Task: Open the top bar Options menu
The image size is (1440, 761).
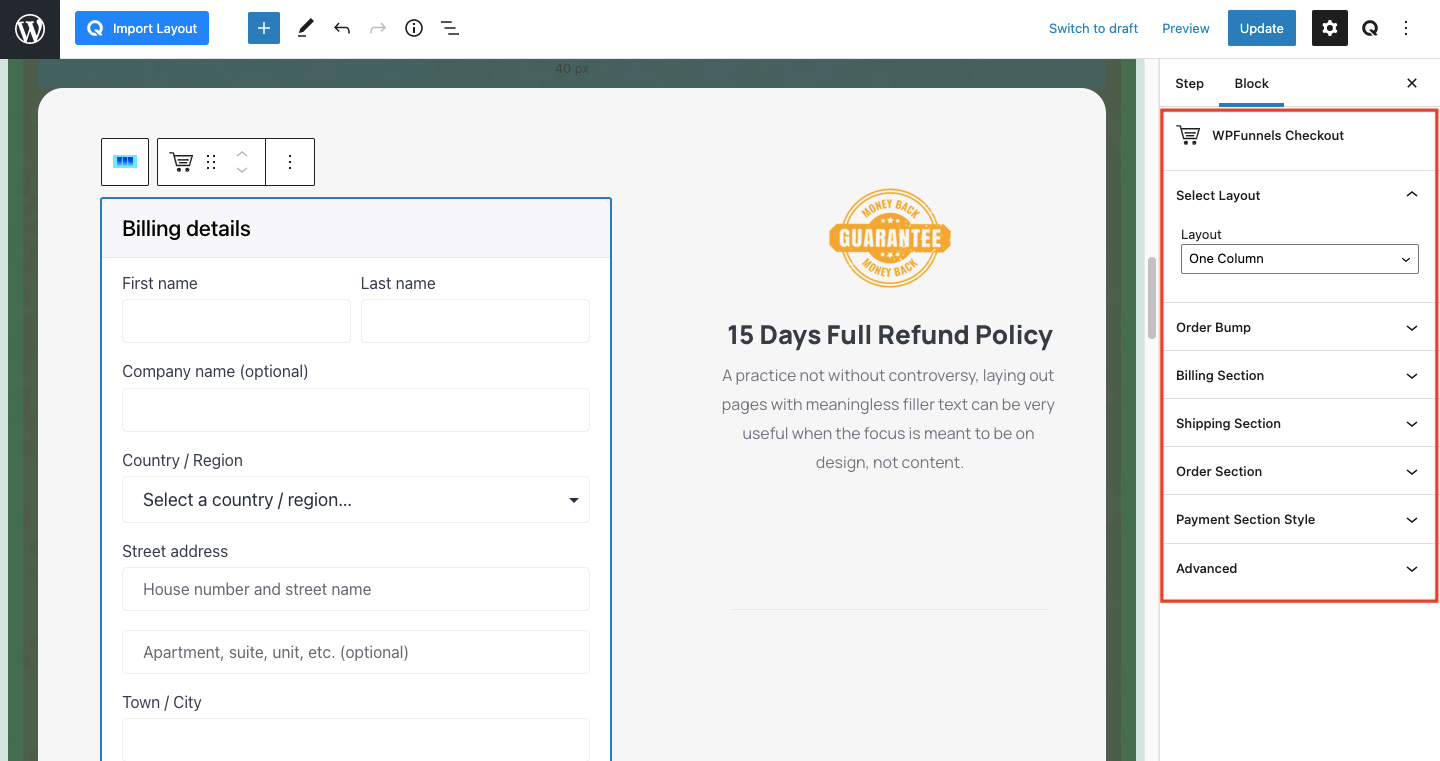Action: click(1406, 28)
